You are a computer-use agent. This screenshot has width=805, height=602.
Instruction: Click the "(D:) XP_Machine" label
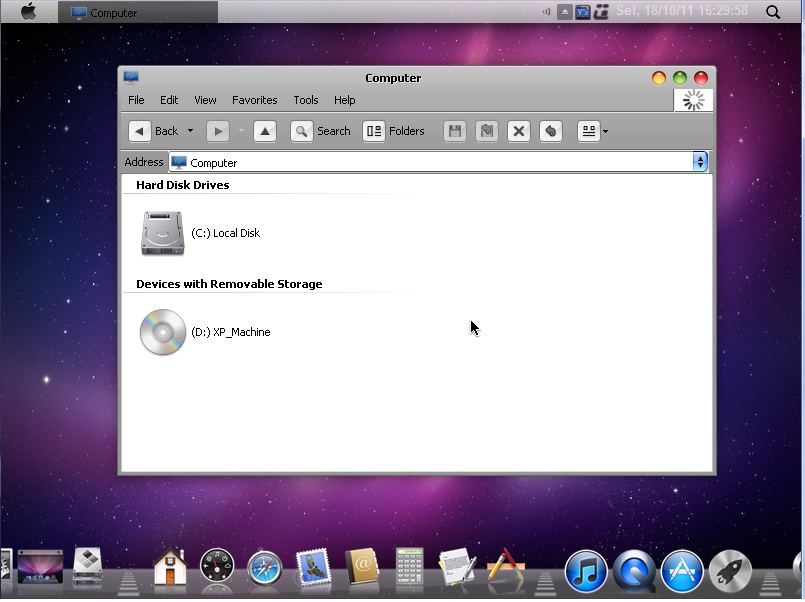click(x=231, y=332)
